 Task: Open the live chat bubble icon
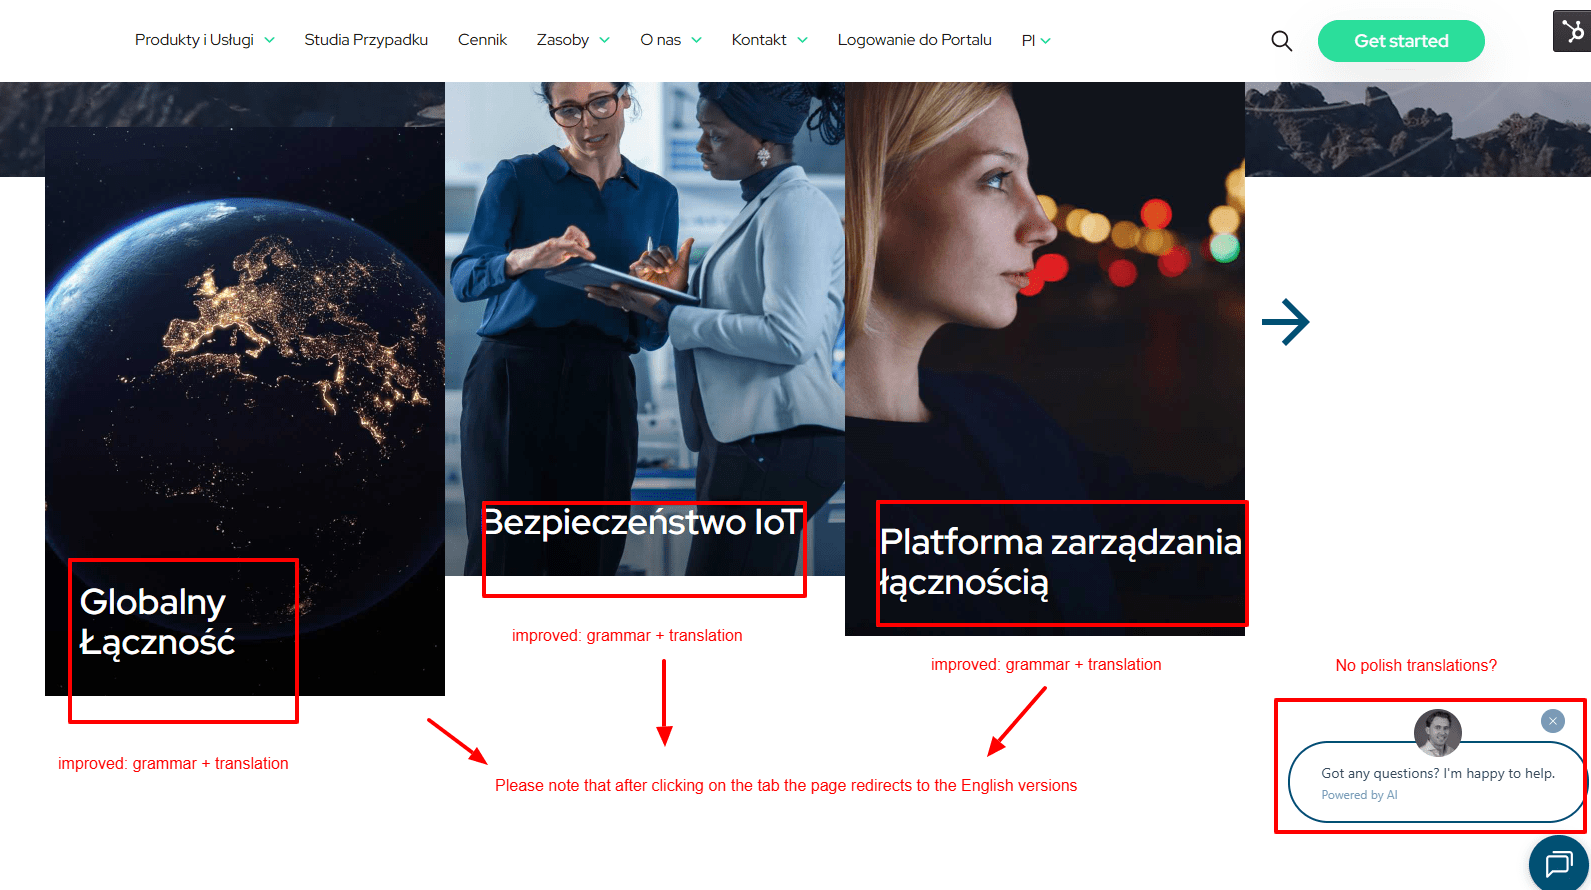(1559, 863)
